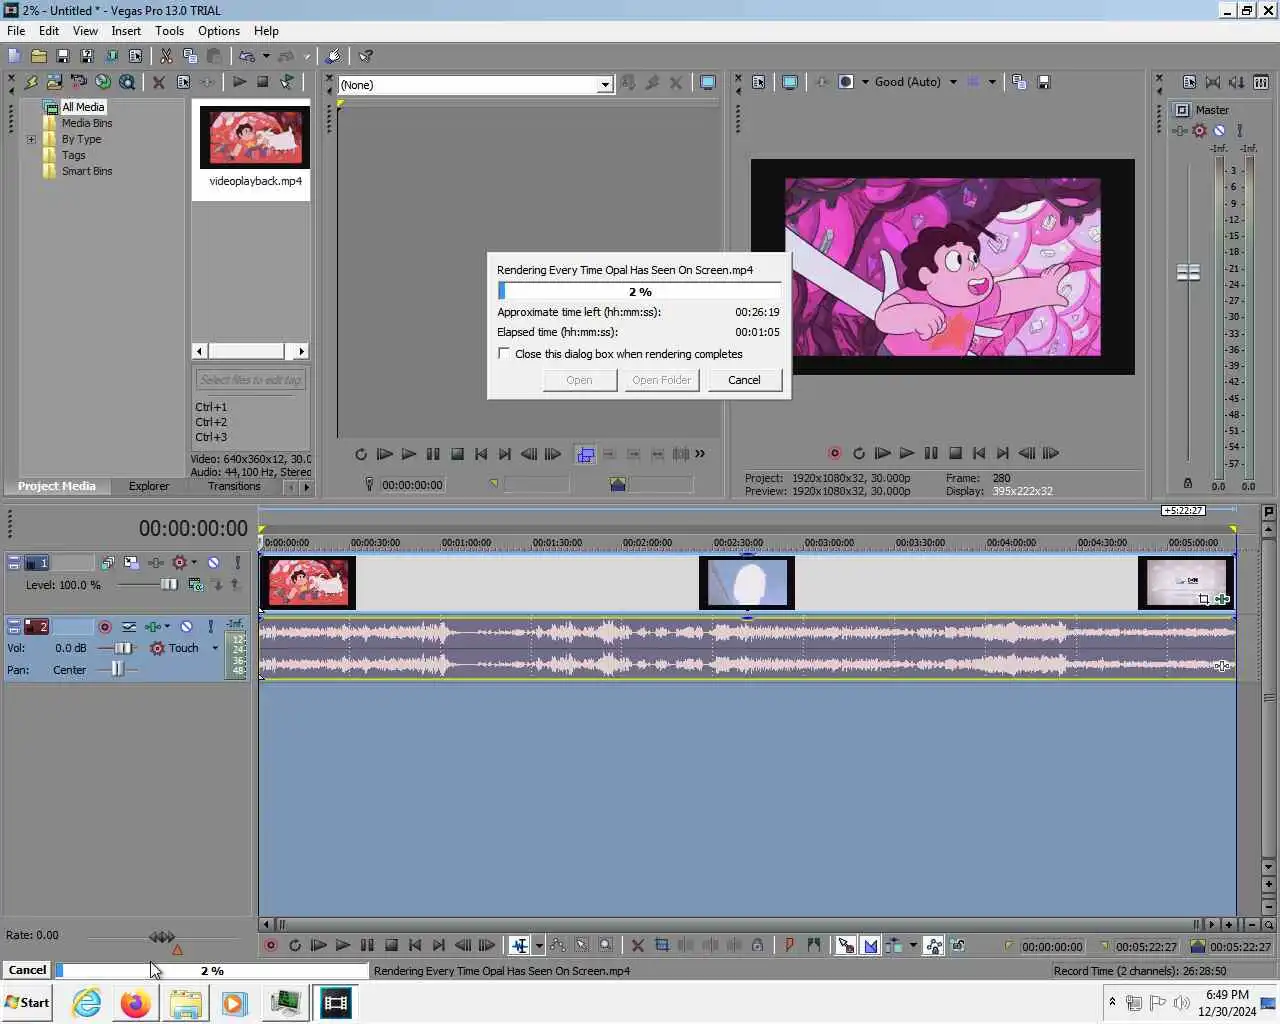Click the Copy icon in main toolbar

coord(190,56)
